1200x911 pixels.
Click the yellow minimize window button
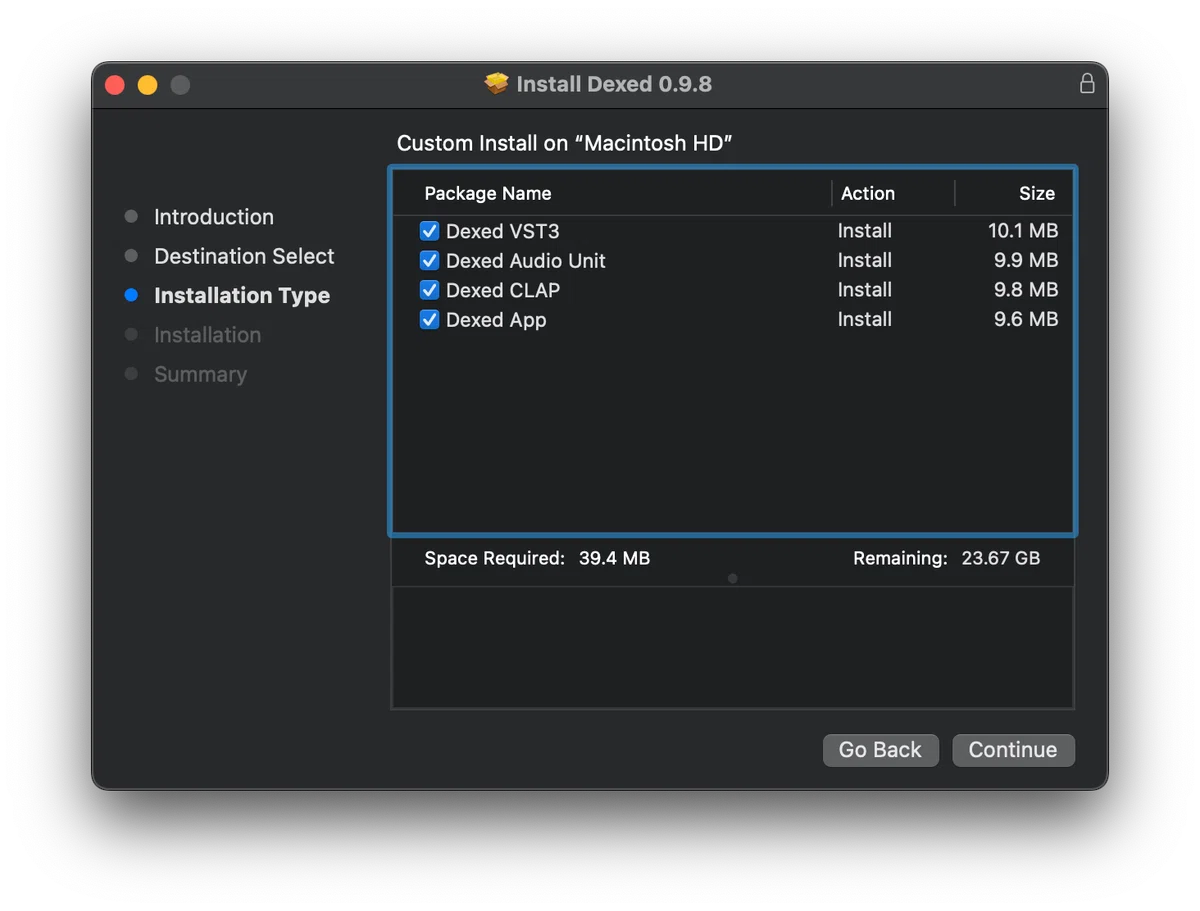click(147, 85)
